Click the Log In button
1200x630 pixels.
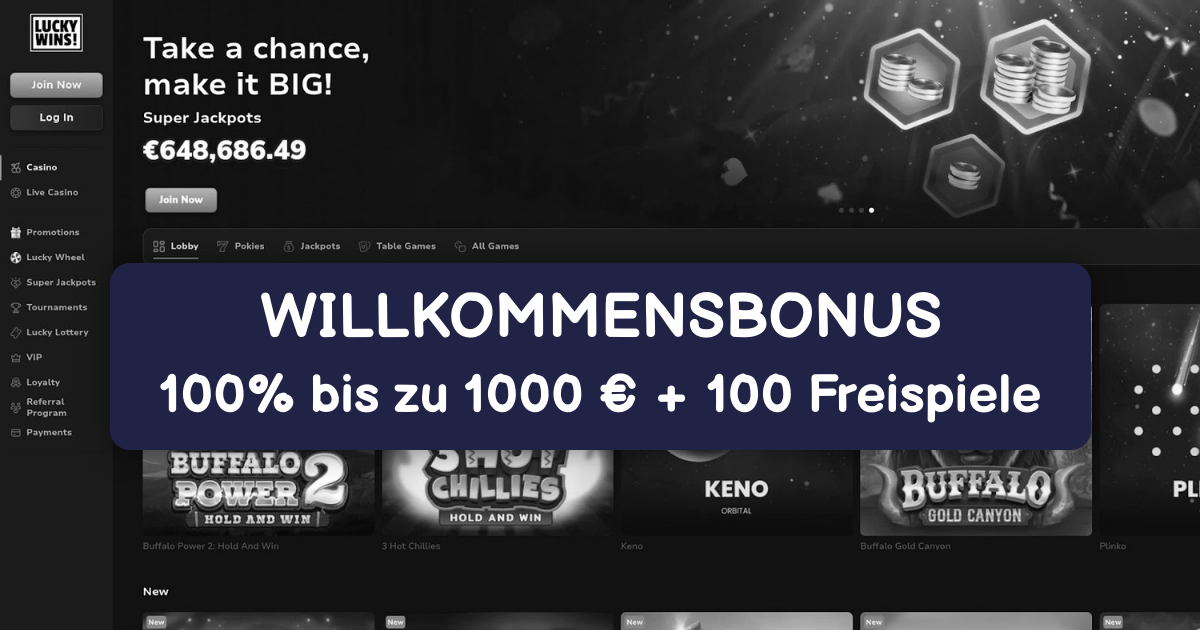(56, 117)
